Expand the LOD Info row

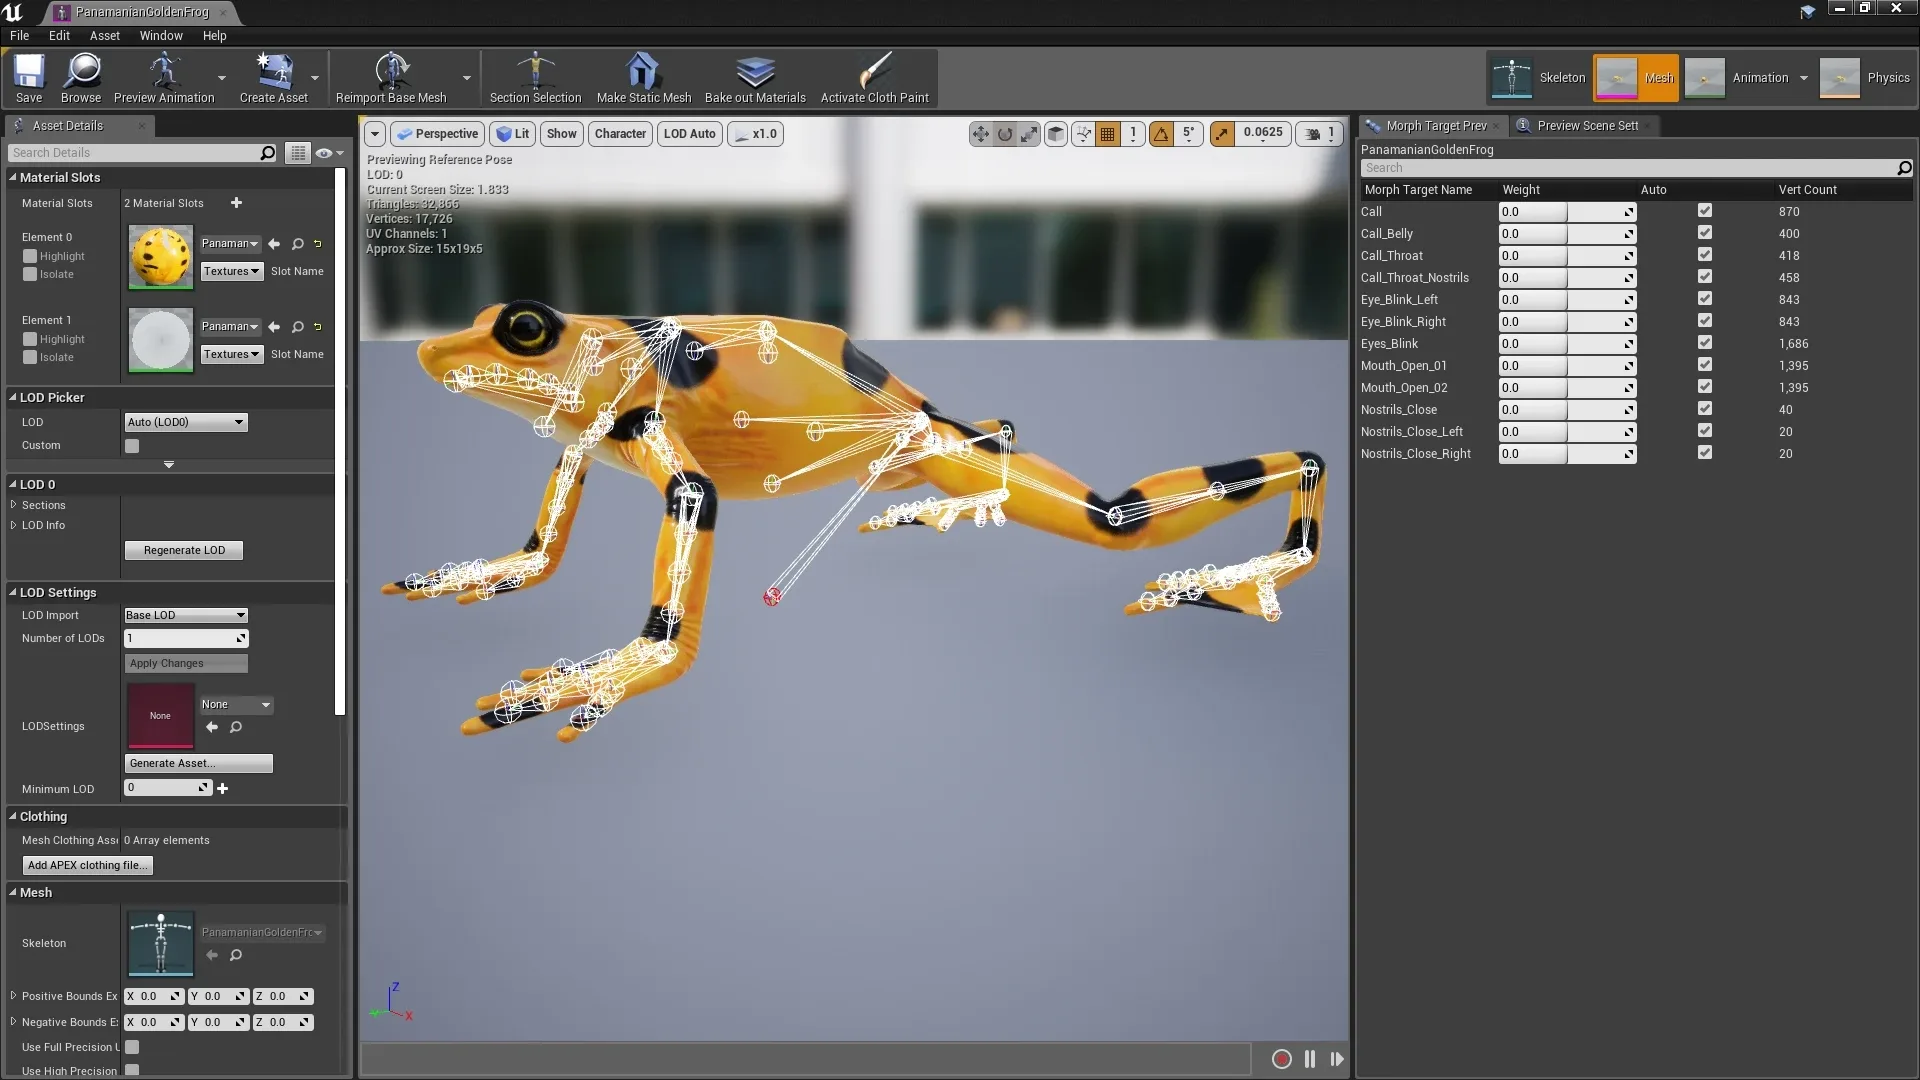14,525
